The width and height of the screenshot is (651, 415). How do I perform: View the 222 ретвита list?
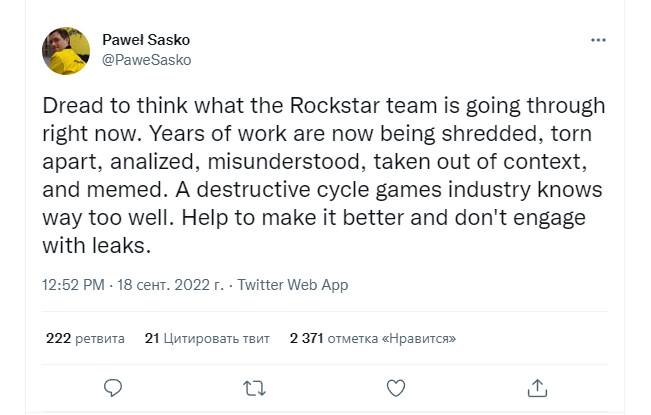(x=85, y=338)
